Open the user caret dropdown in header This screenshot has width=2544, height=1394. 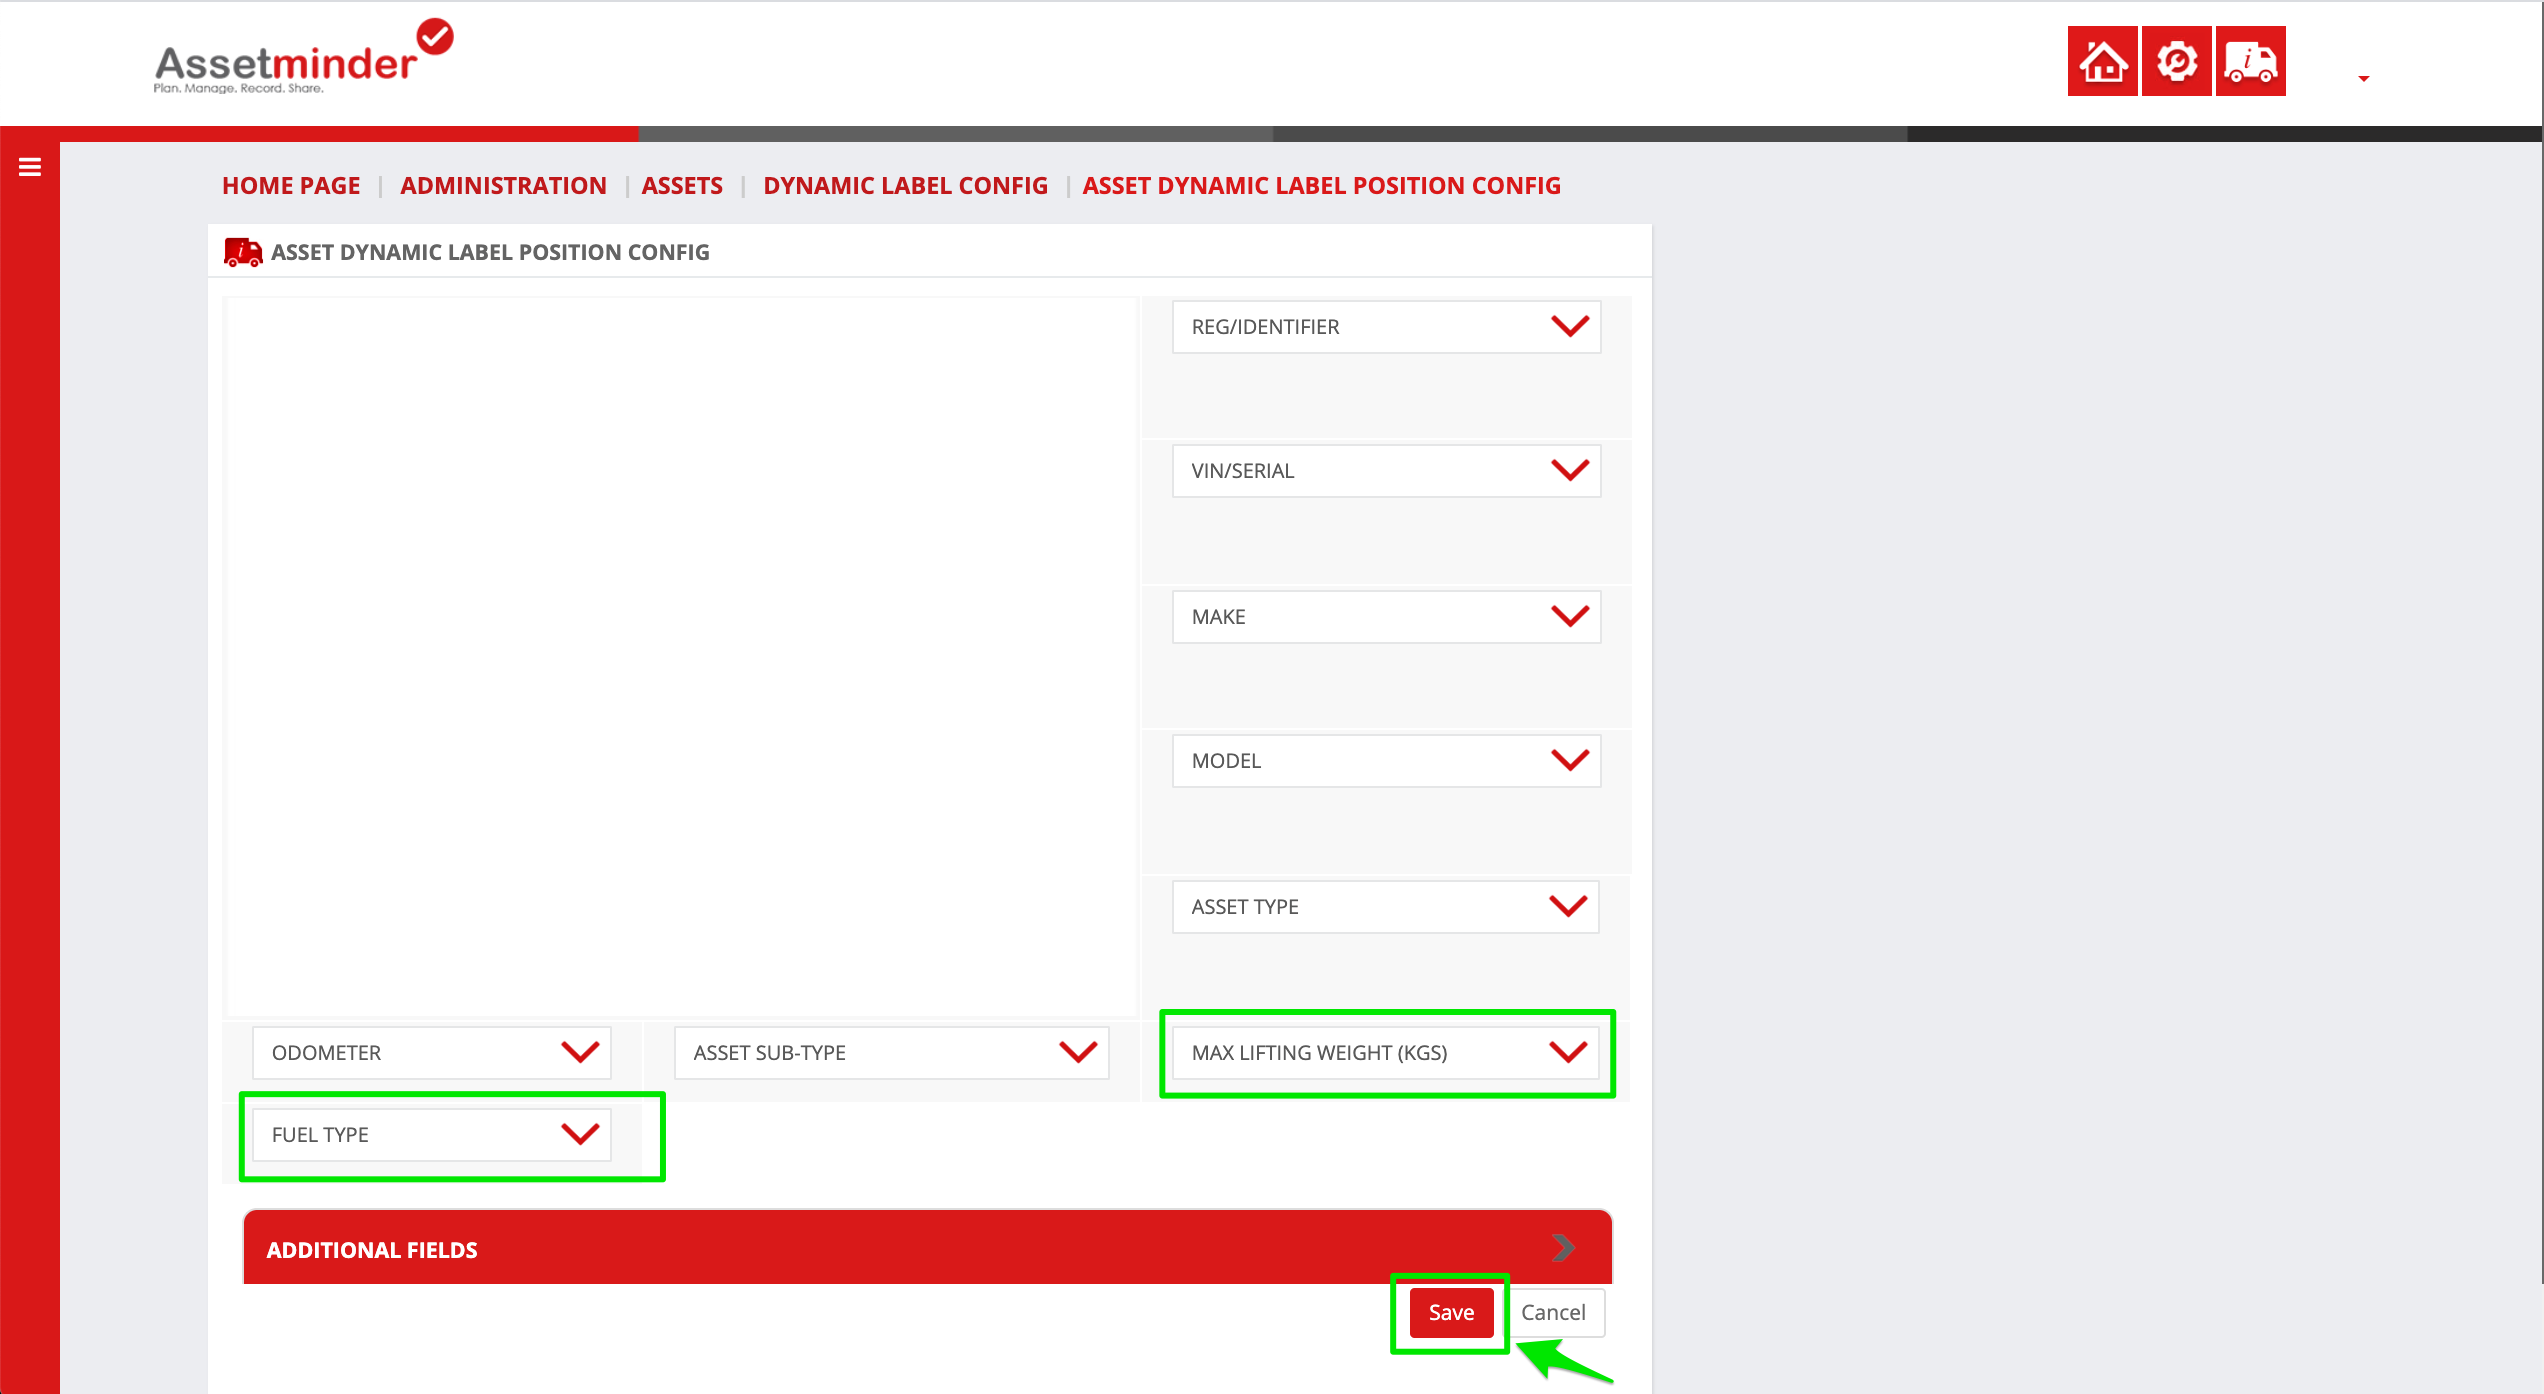tap(2363, 78)
